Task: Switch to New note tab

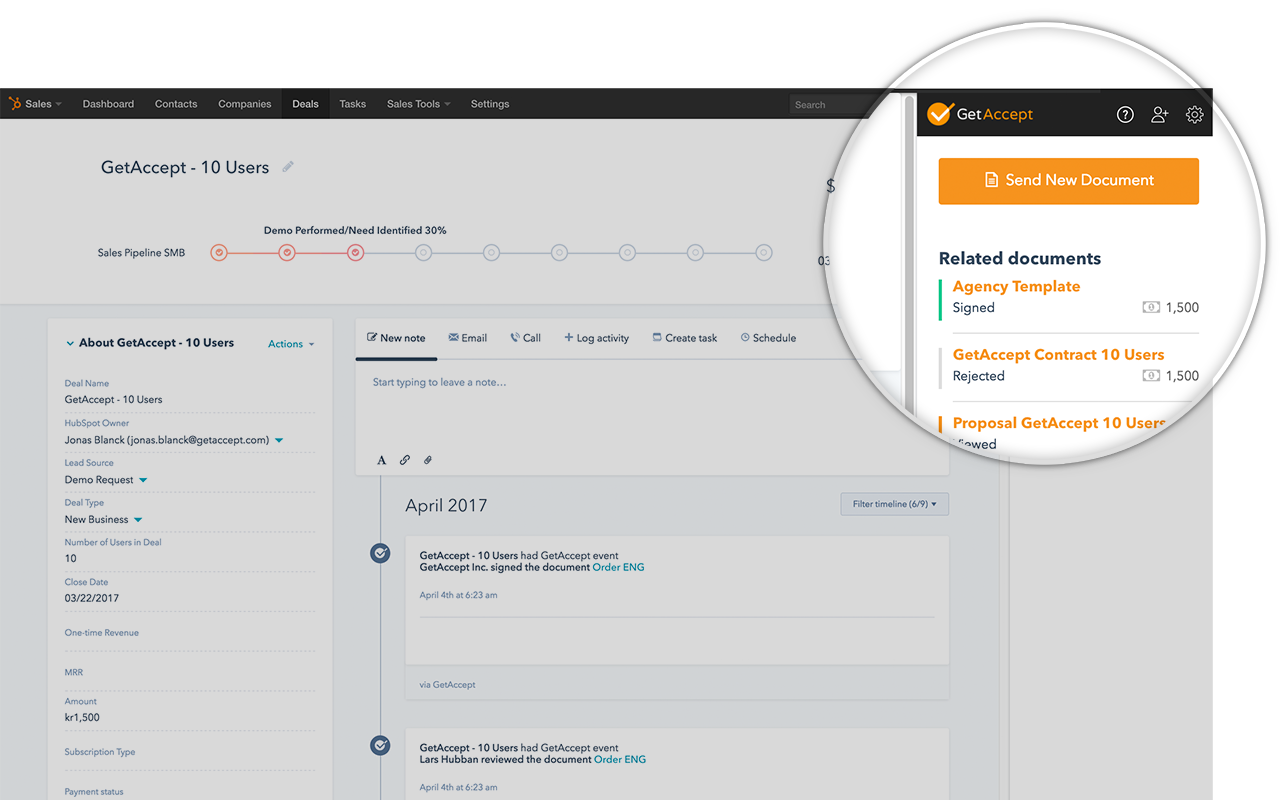Action: point(396,338)
